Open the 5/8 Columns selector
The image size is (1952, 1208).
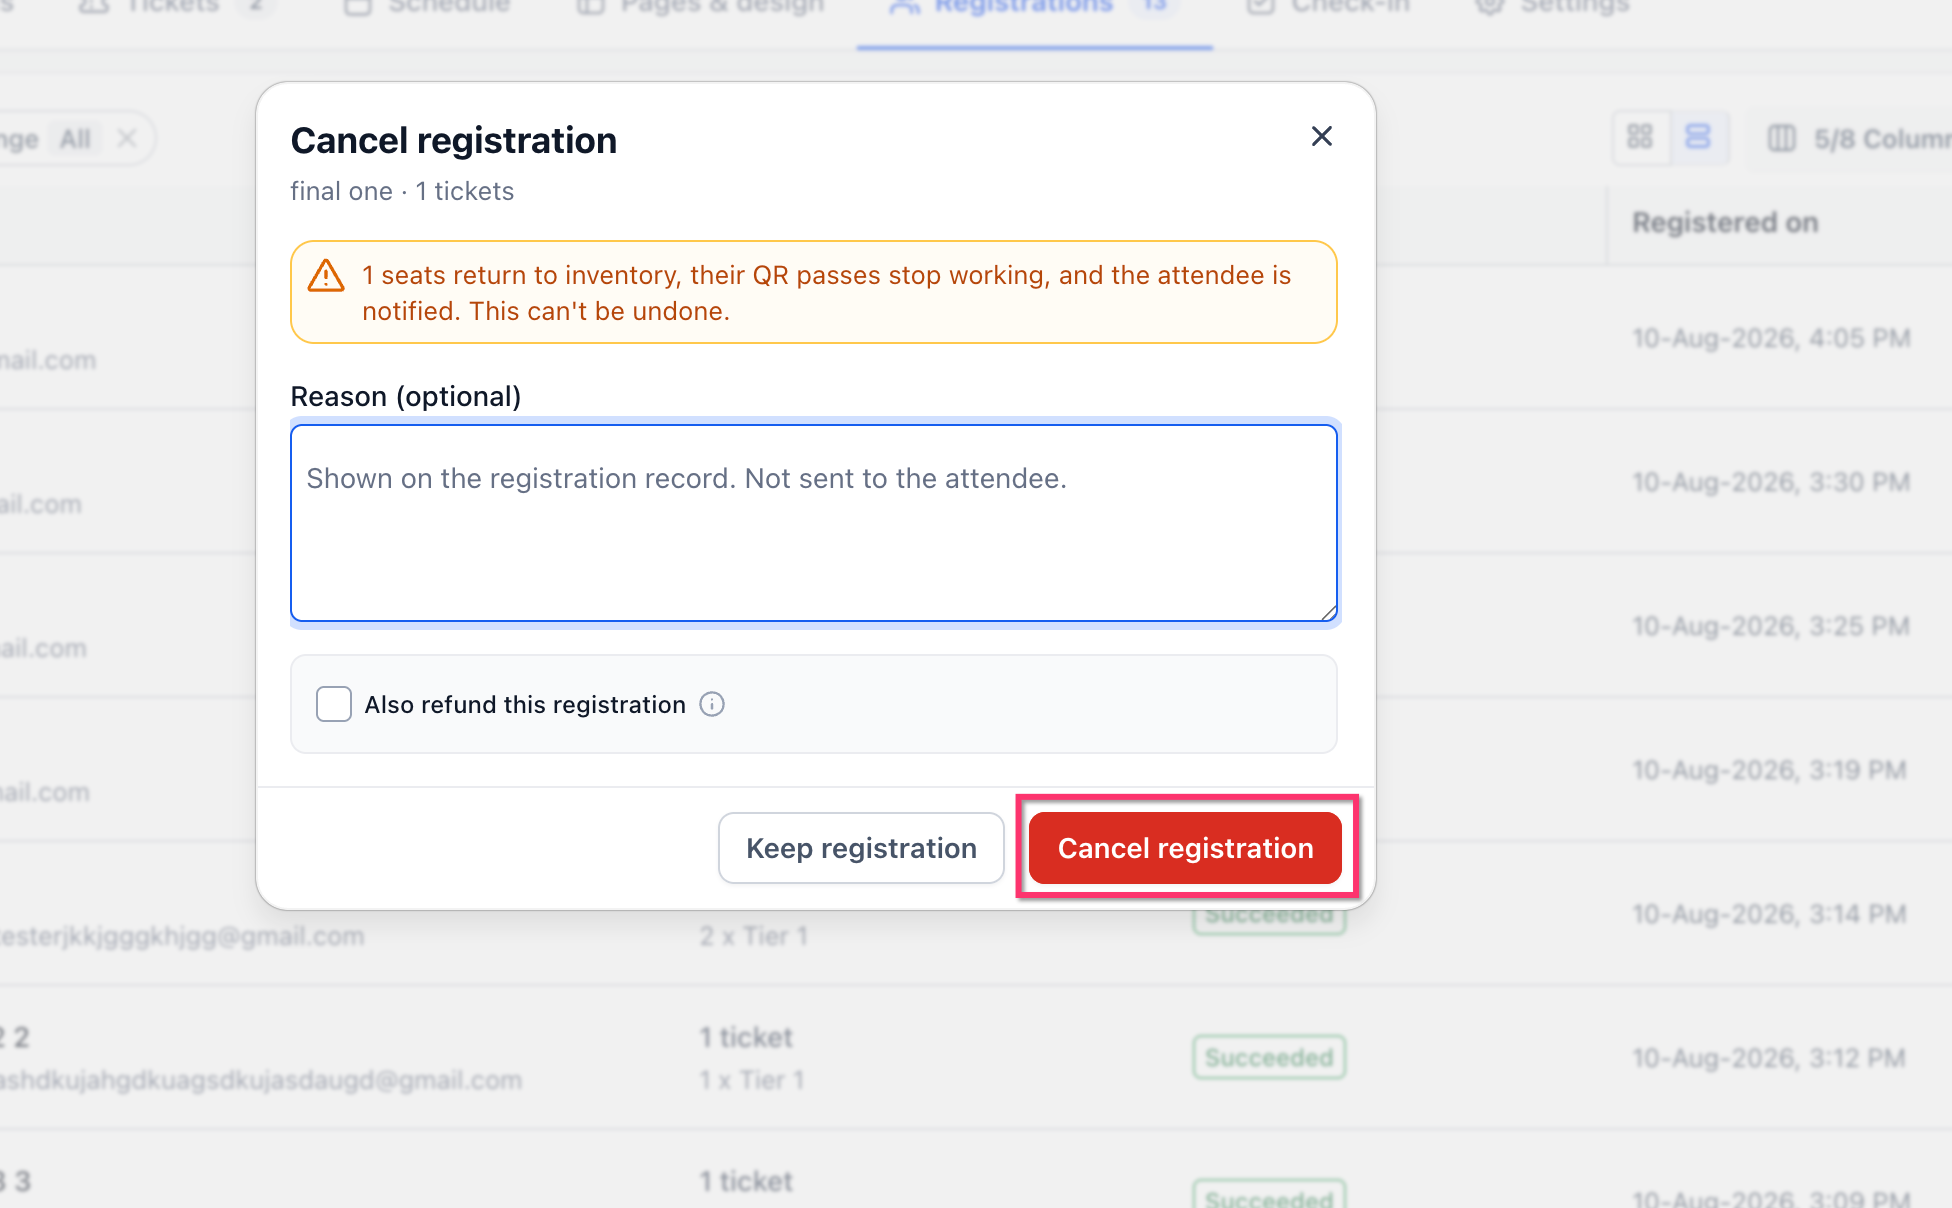click(x=1854, y=138)
